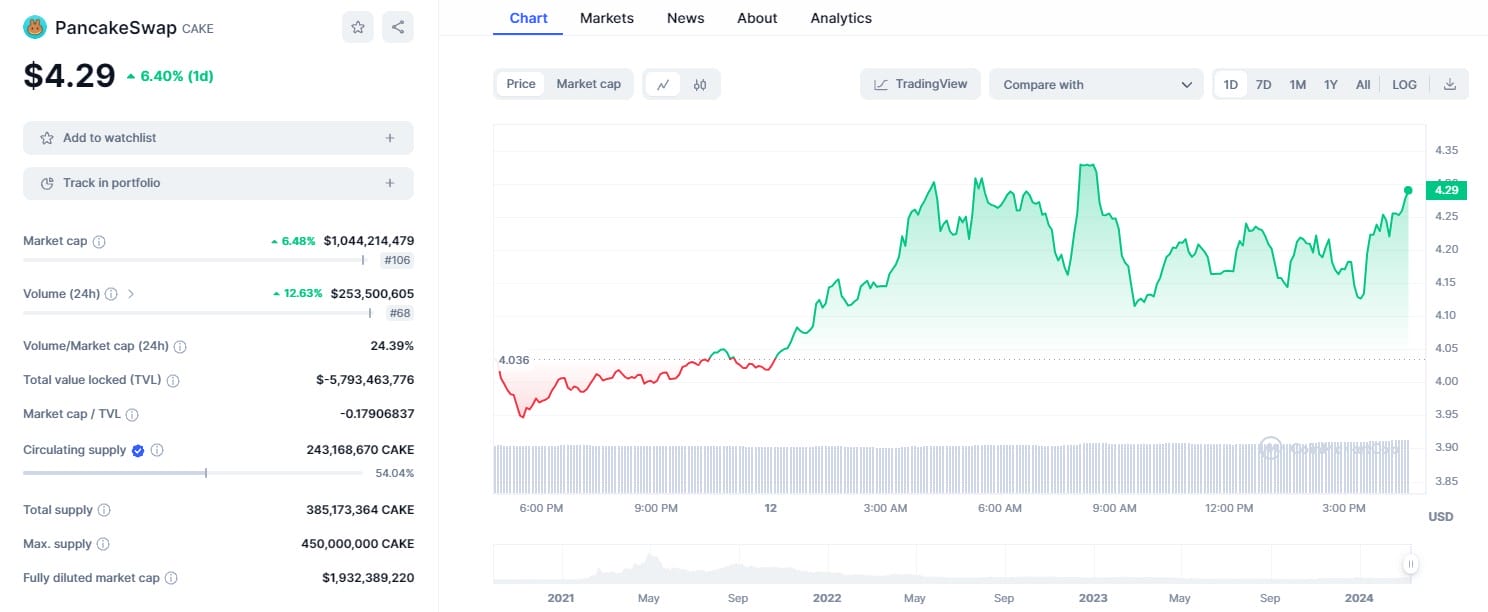
Task: Click Market cap info icon
Action: pos(99,242)
